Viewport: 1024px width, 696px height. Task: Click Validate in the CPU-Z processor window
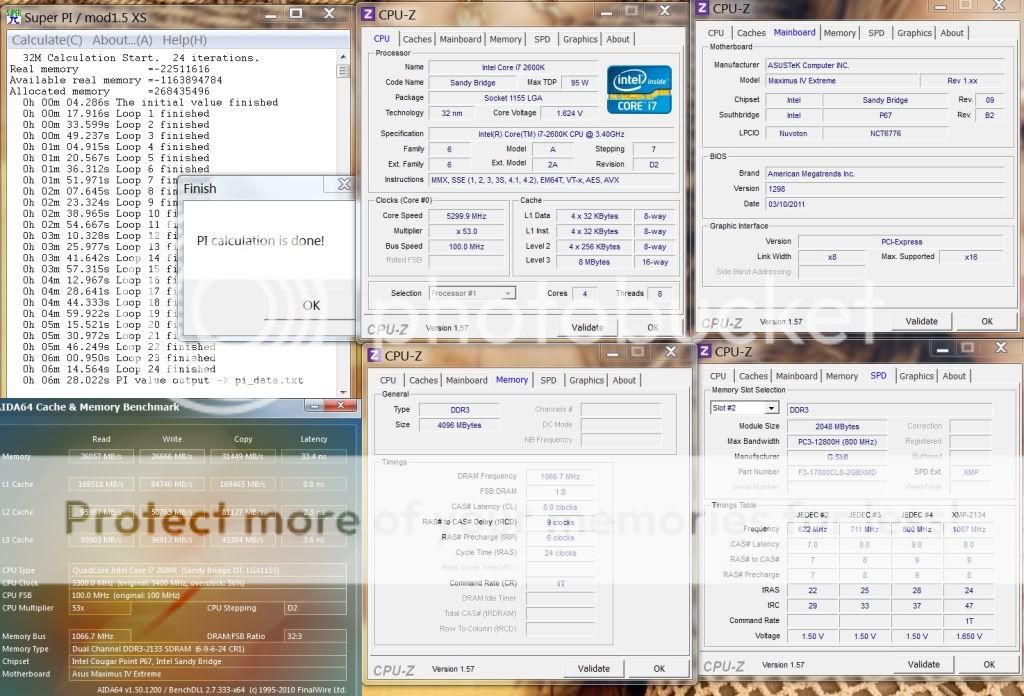(587, 327)
